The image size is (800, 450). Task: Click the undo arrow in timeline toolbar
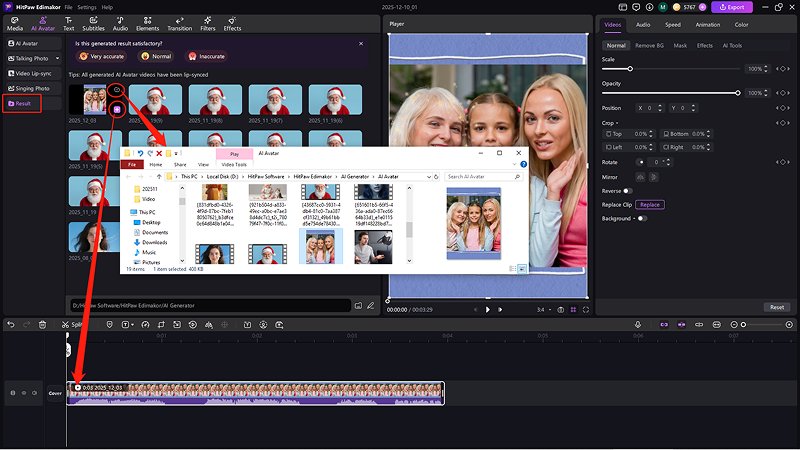(x=9, y=324)
